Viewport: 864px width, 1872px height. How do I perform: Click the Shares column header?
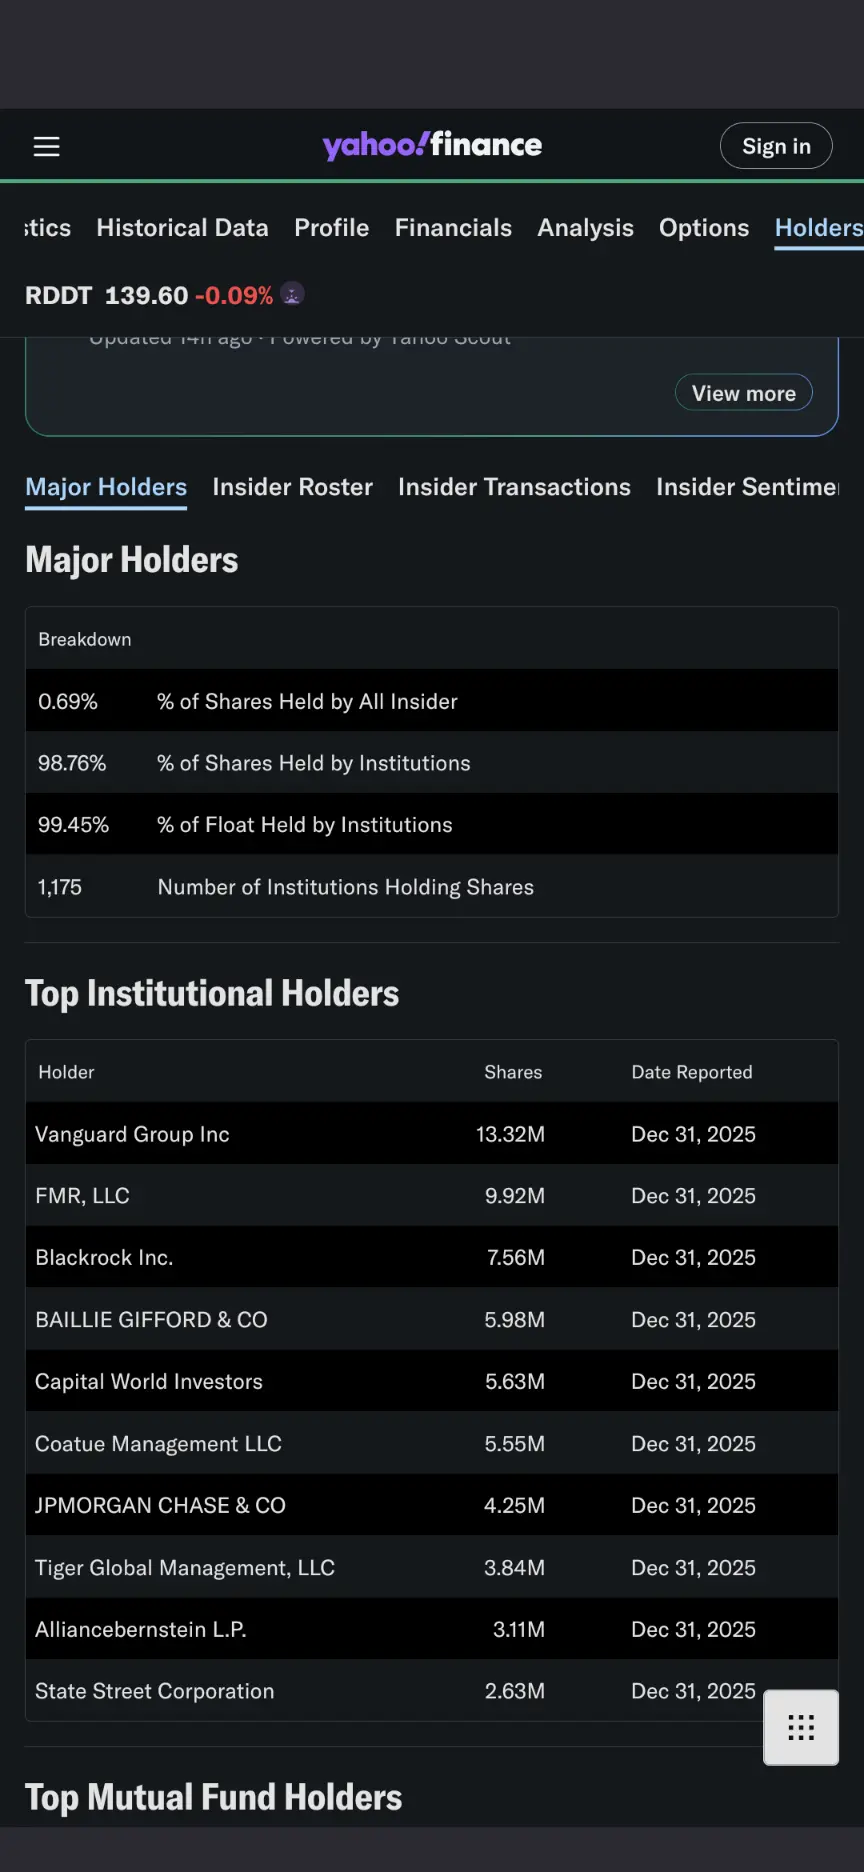[513, 1072]
